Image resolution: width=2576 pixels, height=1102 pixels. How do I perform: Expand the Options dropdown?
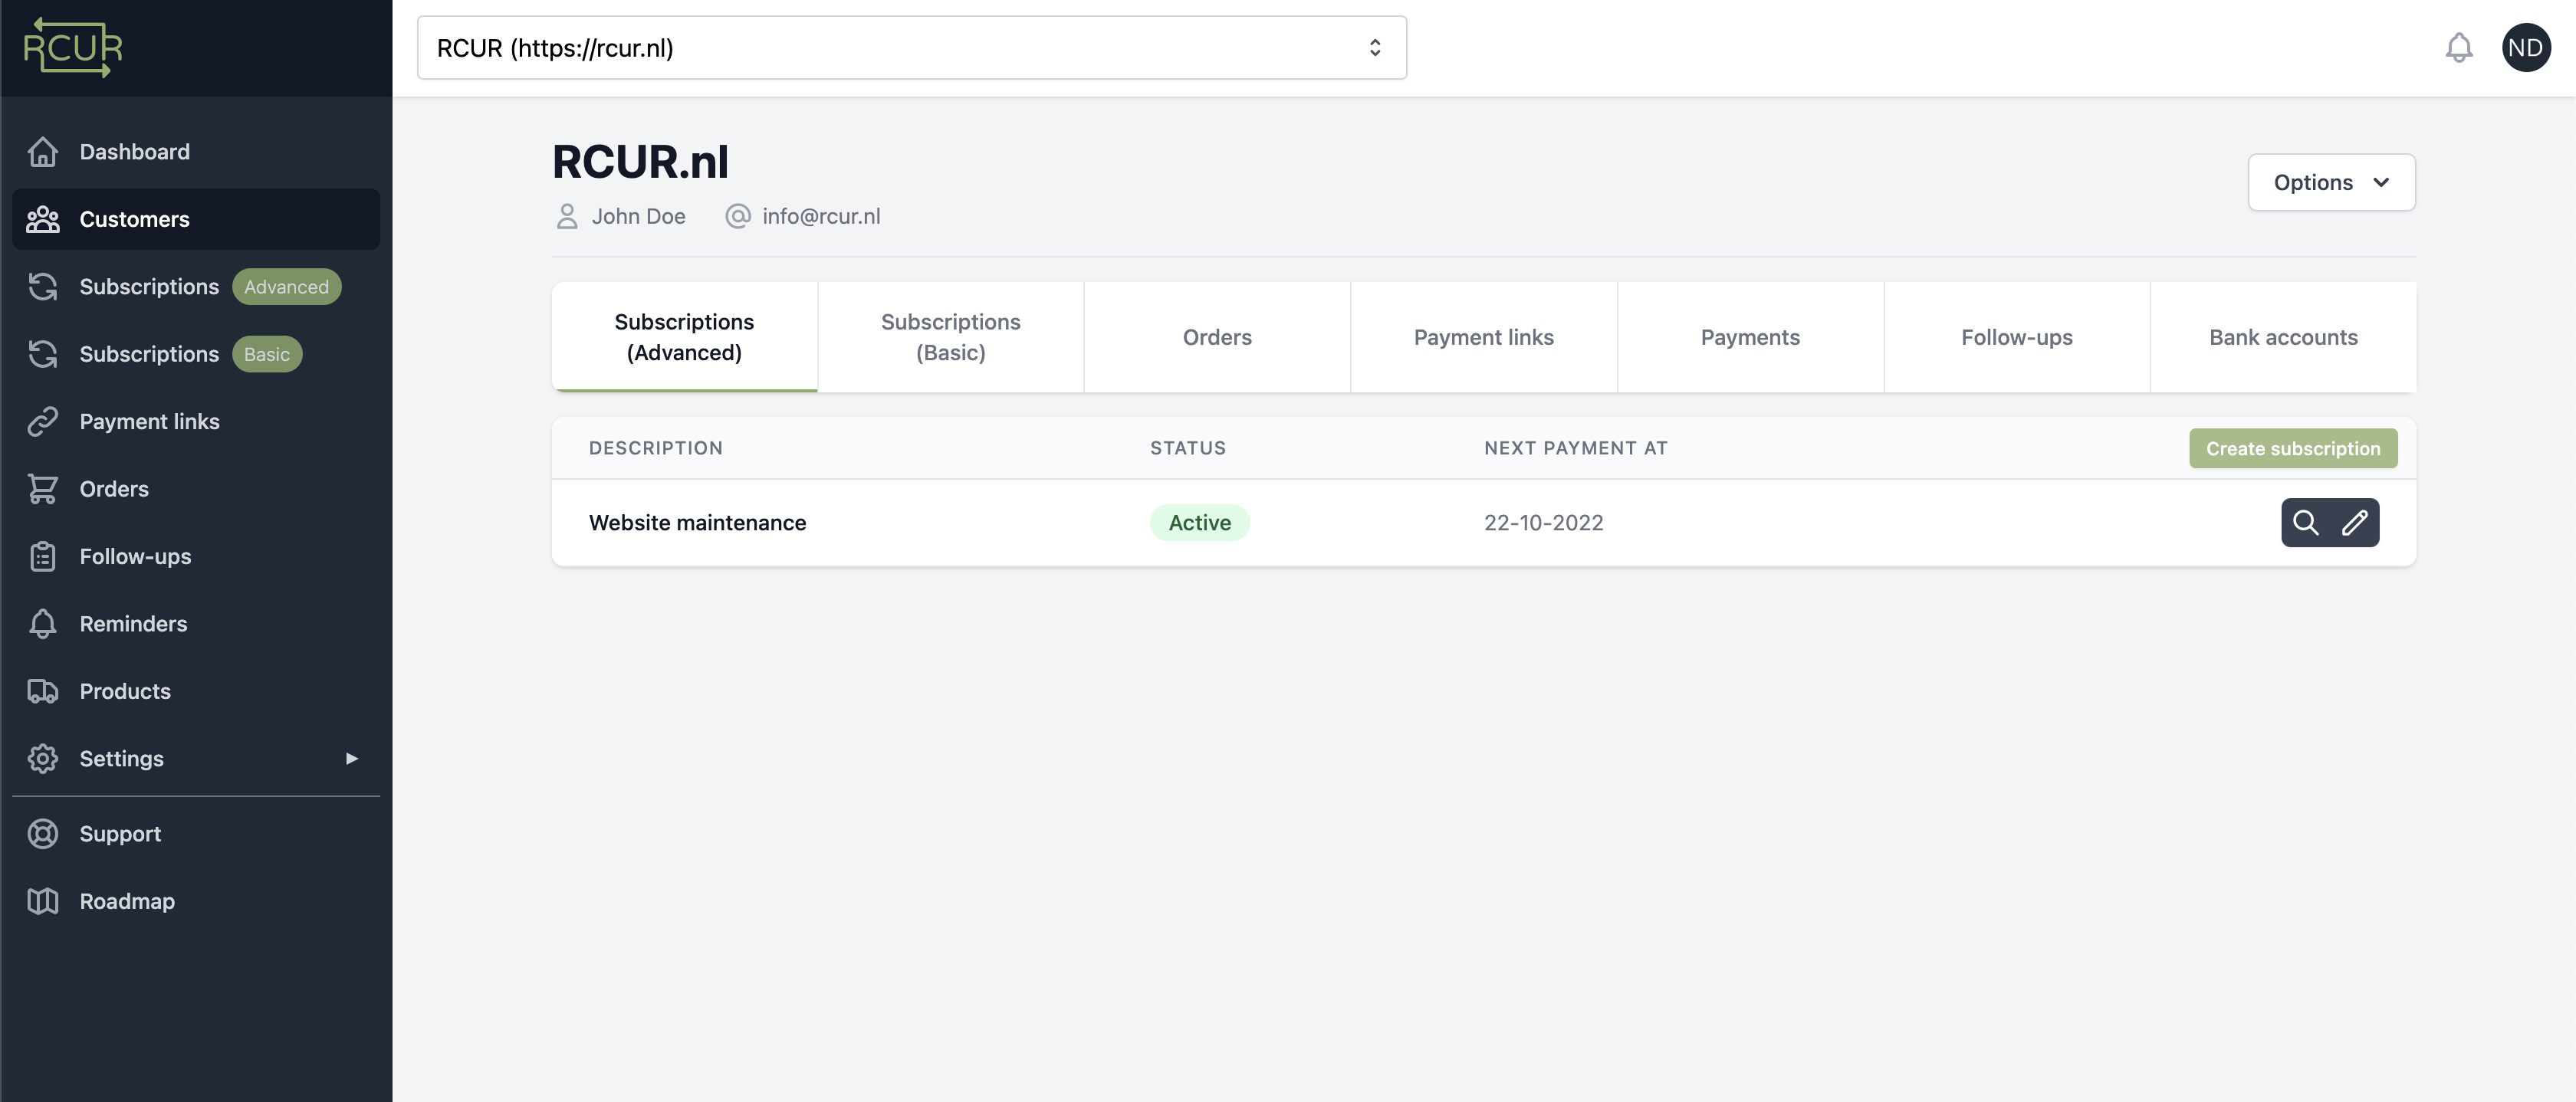coord(2332,182)
